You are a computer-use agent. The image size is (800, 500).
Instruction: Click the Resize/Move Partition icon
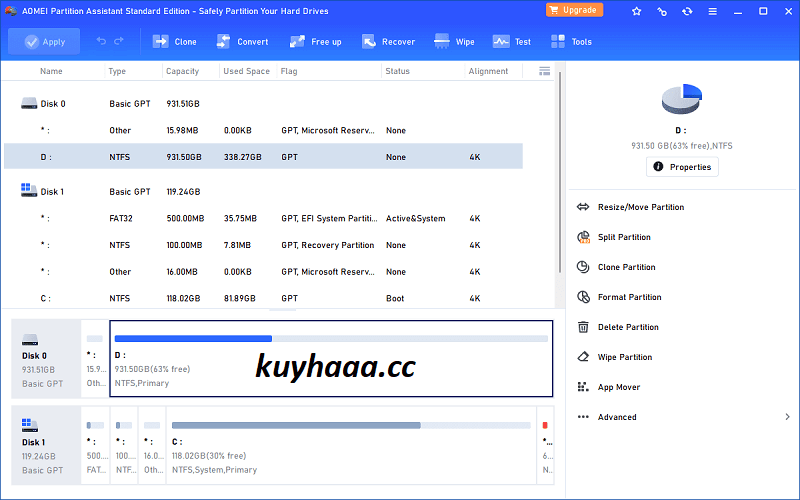[583, 207]
